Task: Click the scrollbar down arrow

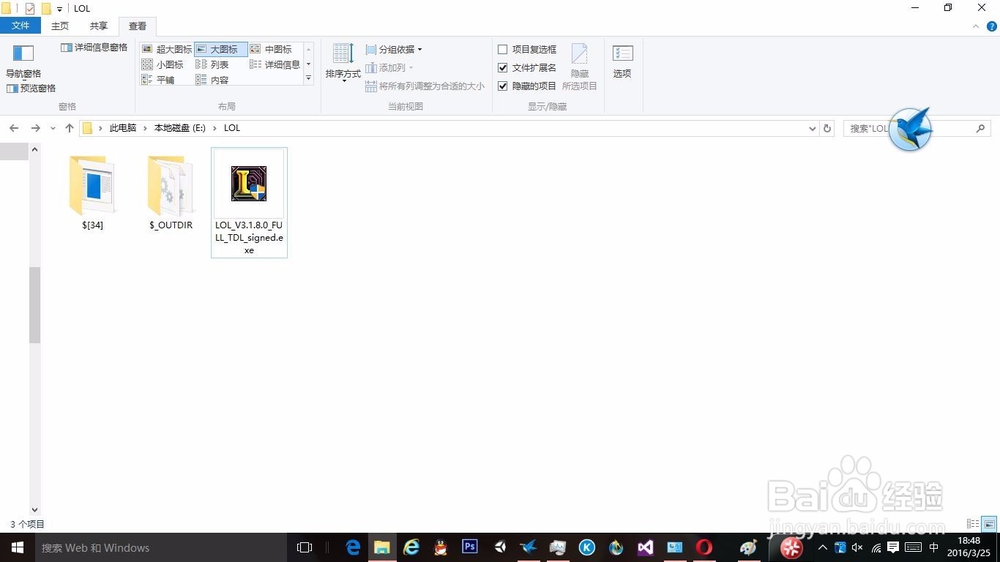Action: tap(34, 510)
